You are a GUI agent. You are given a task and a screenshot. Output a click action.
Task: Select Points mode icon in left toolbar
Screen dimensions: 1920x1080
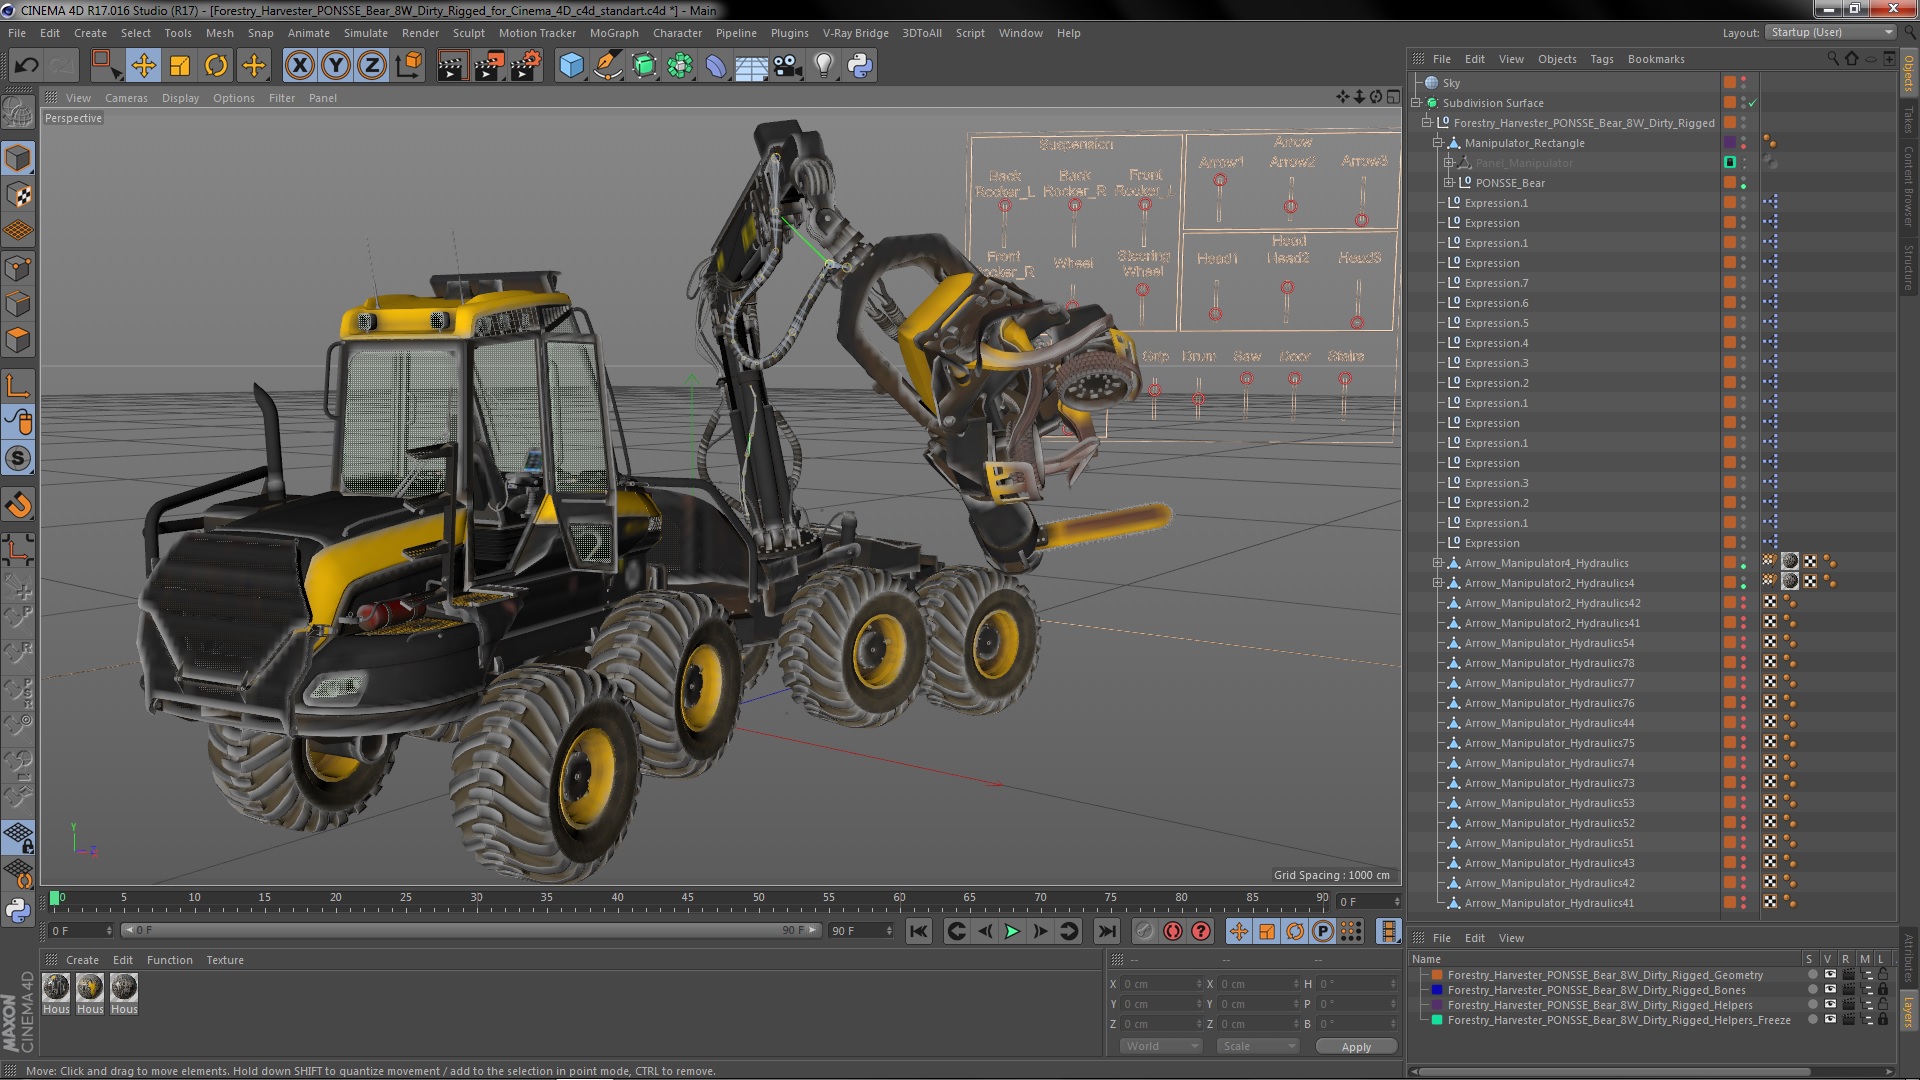tap(18, 268)
